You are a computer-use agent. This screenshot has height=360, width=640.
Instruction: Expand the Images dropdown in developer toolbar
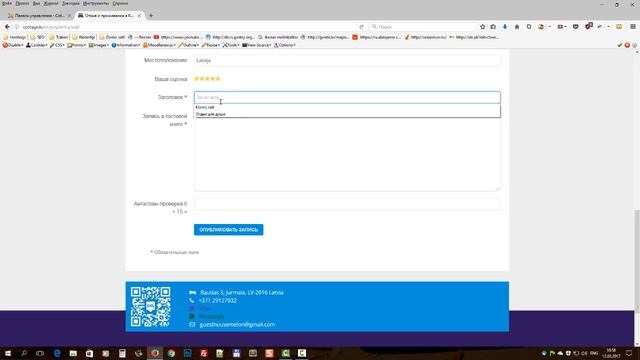tap(99, 45)
